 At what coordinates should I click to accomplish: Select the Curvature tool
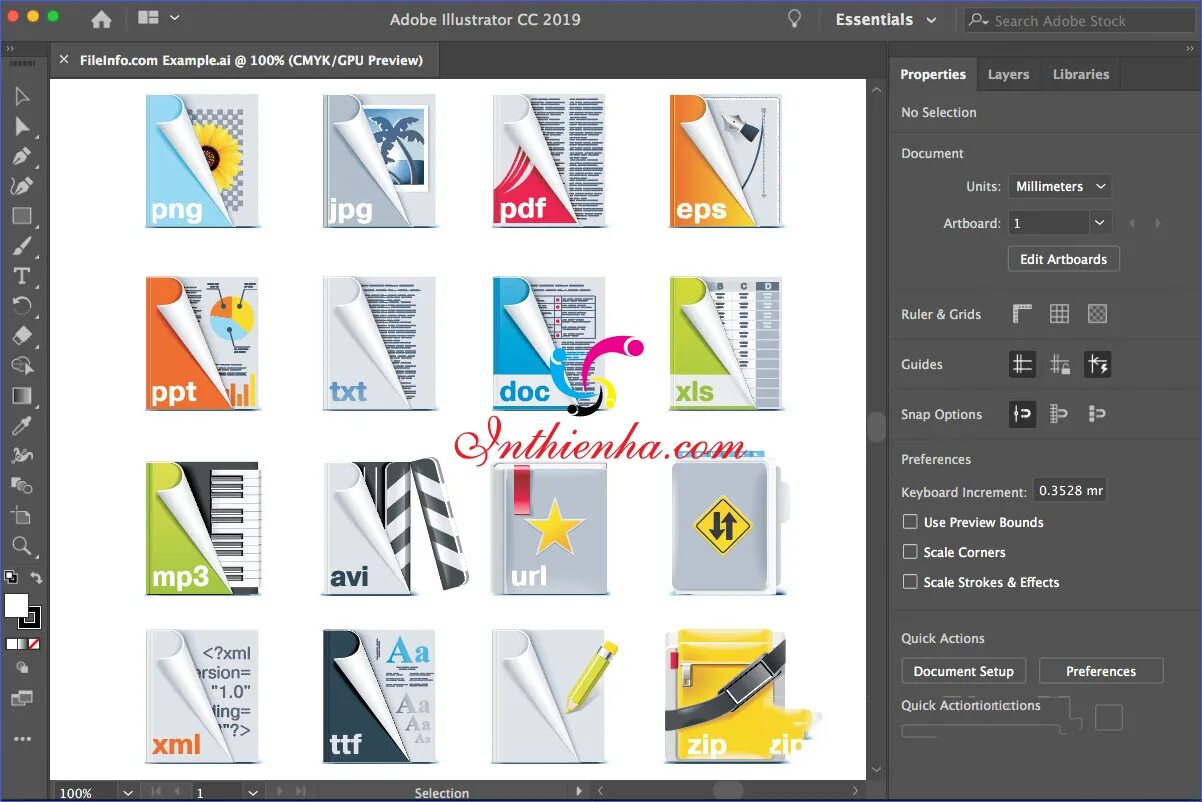point(22,186)
